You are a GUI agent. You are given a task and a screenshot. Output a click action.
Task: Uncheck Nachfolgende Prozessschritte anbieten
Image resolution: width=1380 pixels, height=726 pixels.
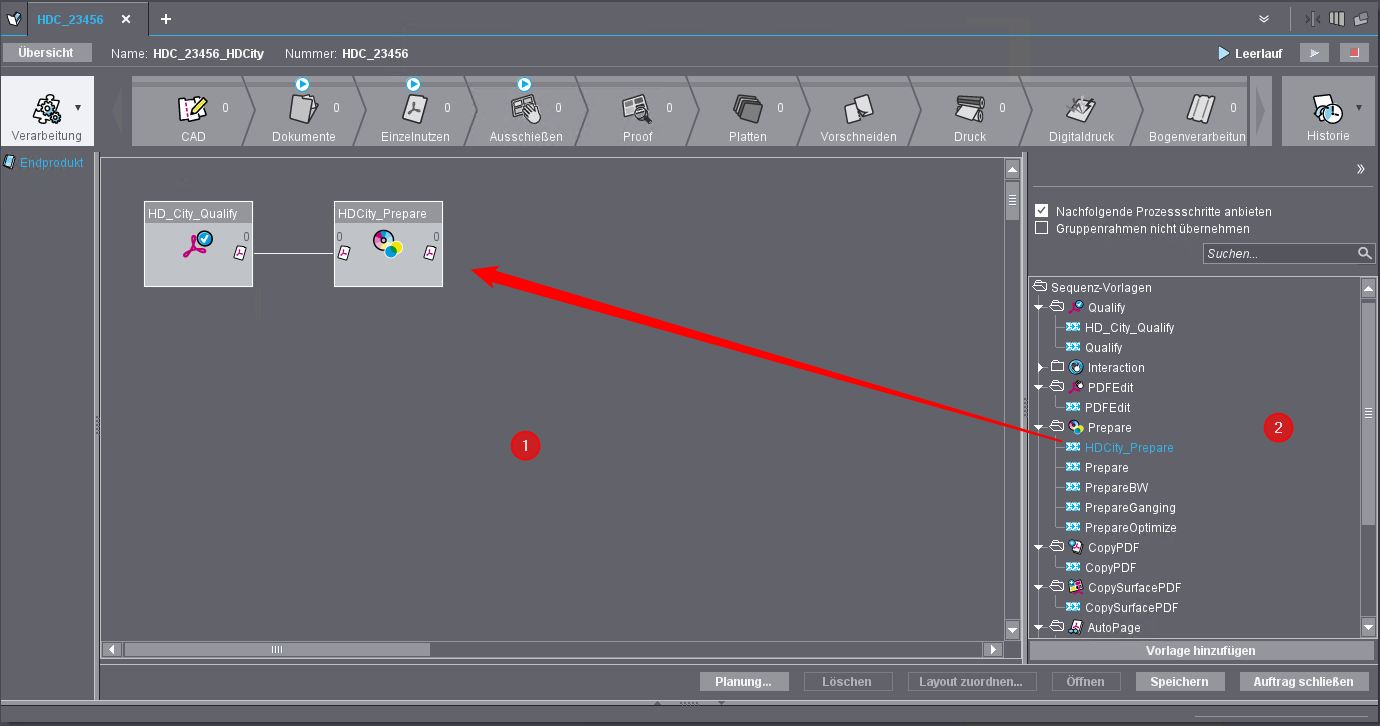point(1042,212)
